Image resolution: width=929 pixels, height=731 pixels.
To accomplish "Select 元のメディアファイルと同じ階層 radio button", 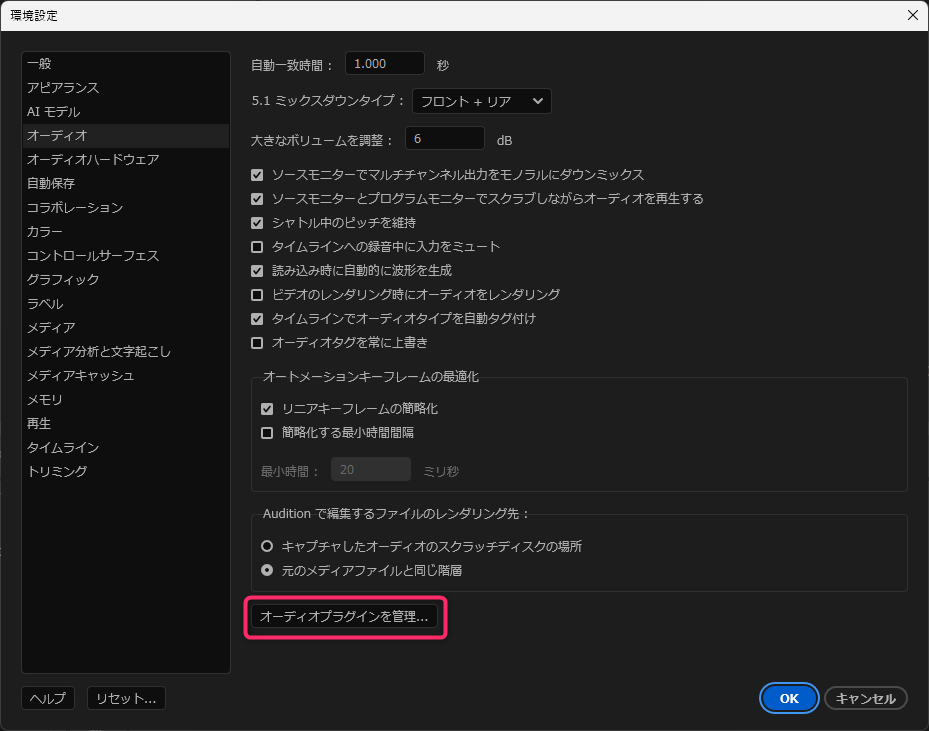I will click(x=267, y=571).
